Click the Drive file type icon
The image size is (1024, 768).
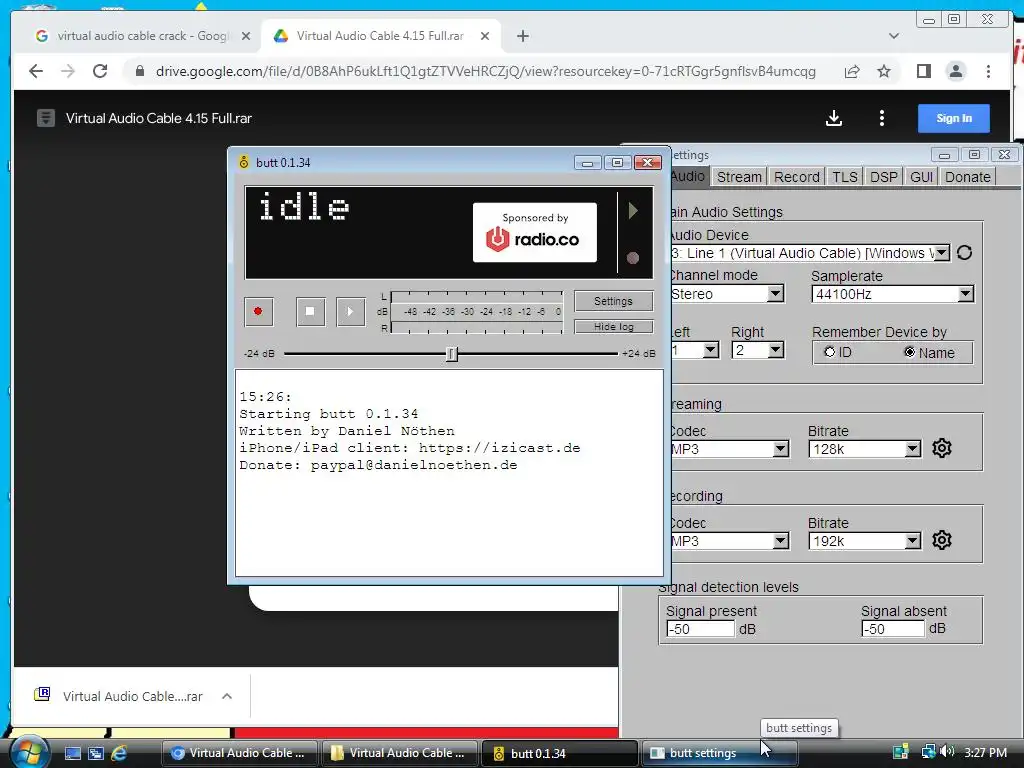point(46,118)
